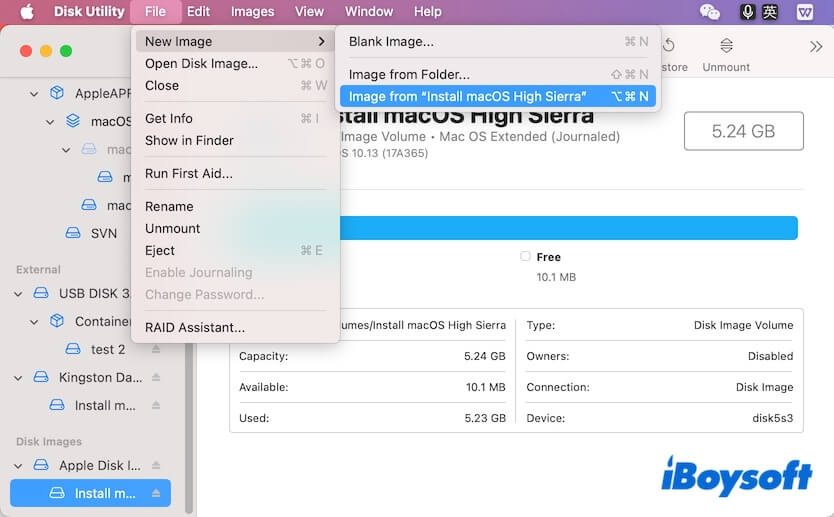
Task: Eject Kingston disk using its eject icon
Action: (x=156, y=378)
